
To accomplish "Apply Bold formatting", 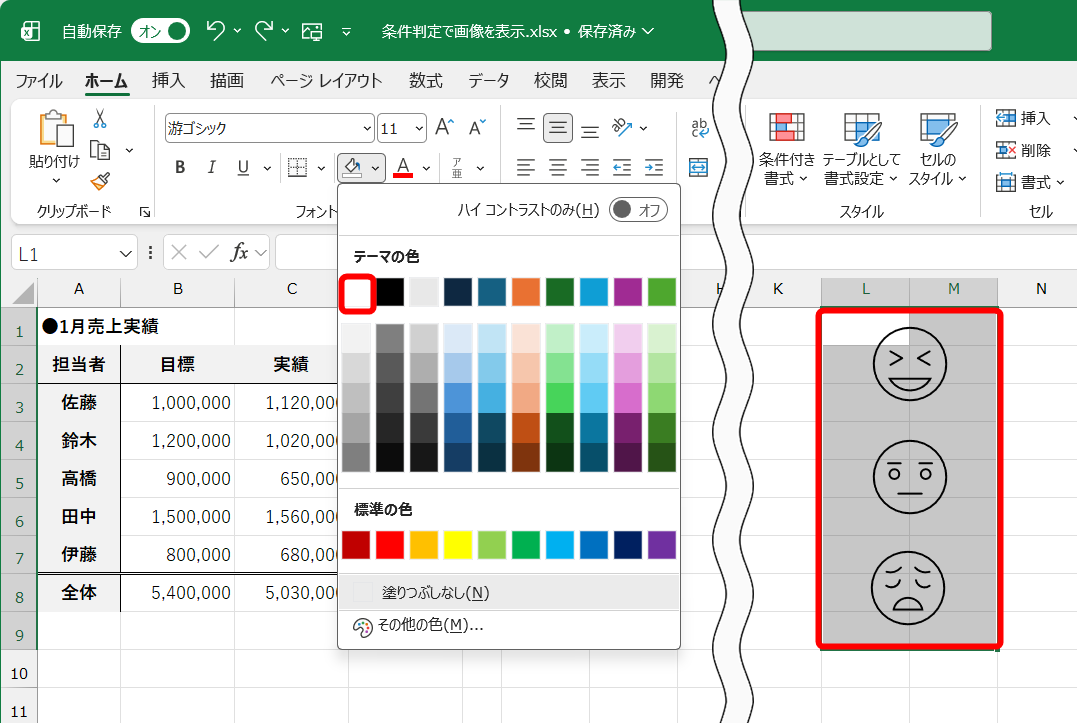I will 180,168.
